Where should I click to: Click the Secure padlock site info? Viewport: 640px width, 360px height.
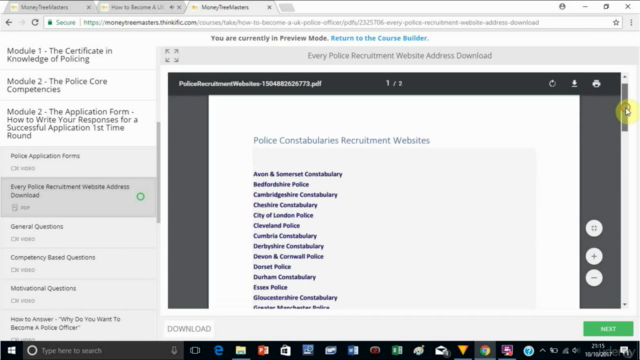pyautogui.click(x=61, y=22)
